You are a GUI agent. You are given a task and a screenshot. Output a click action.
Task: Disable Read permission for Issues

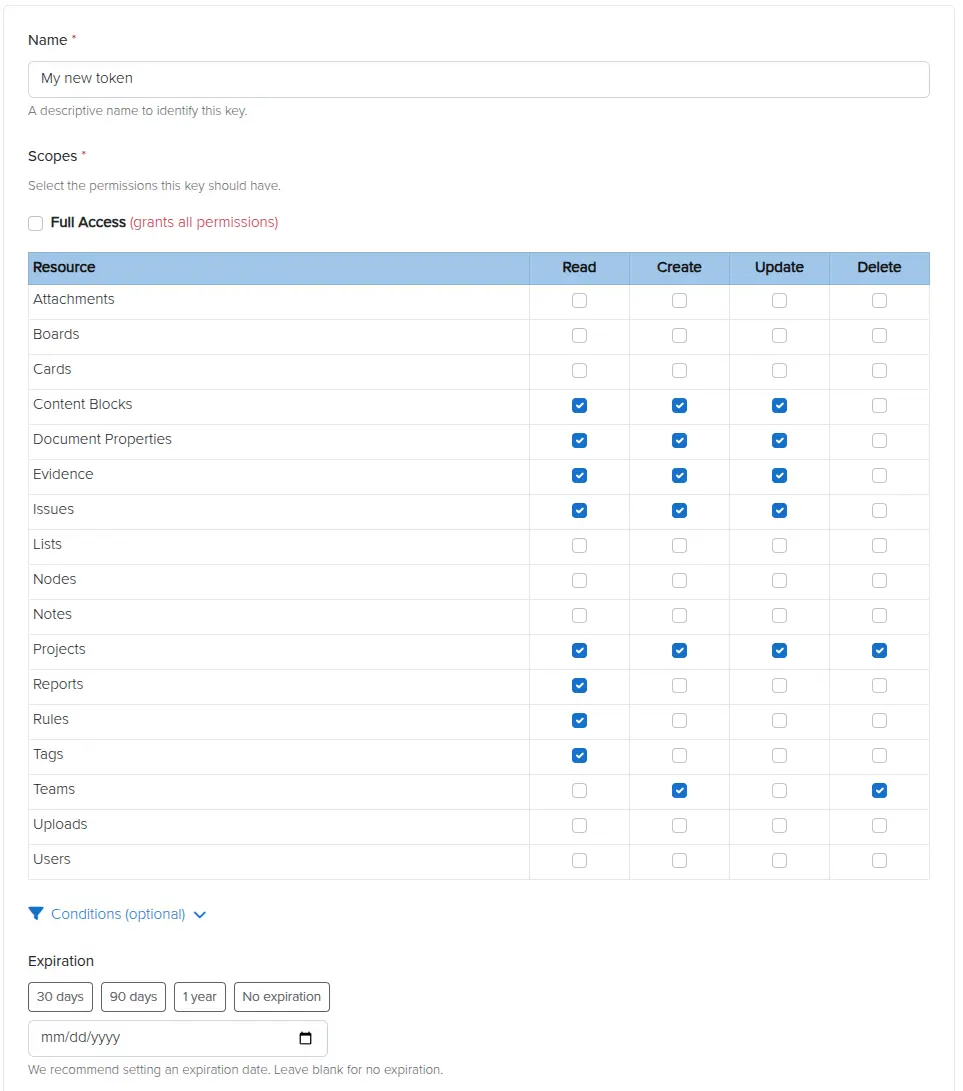point(579,510)
